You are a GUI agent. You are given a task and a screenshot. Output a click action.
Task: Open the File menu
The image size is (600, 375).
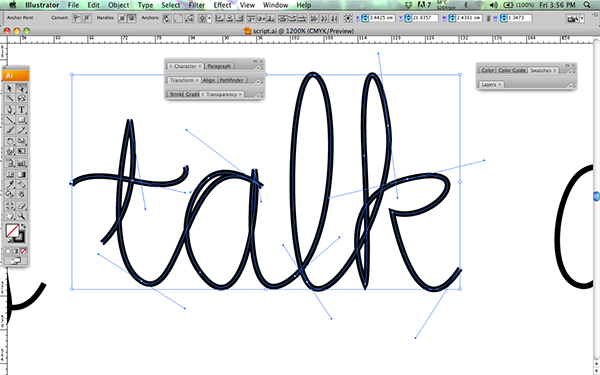coord(73,5)
